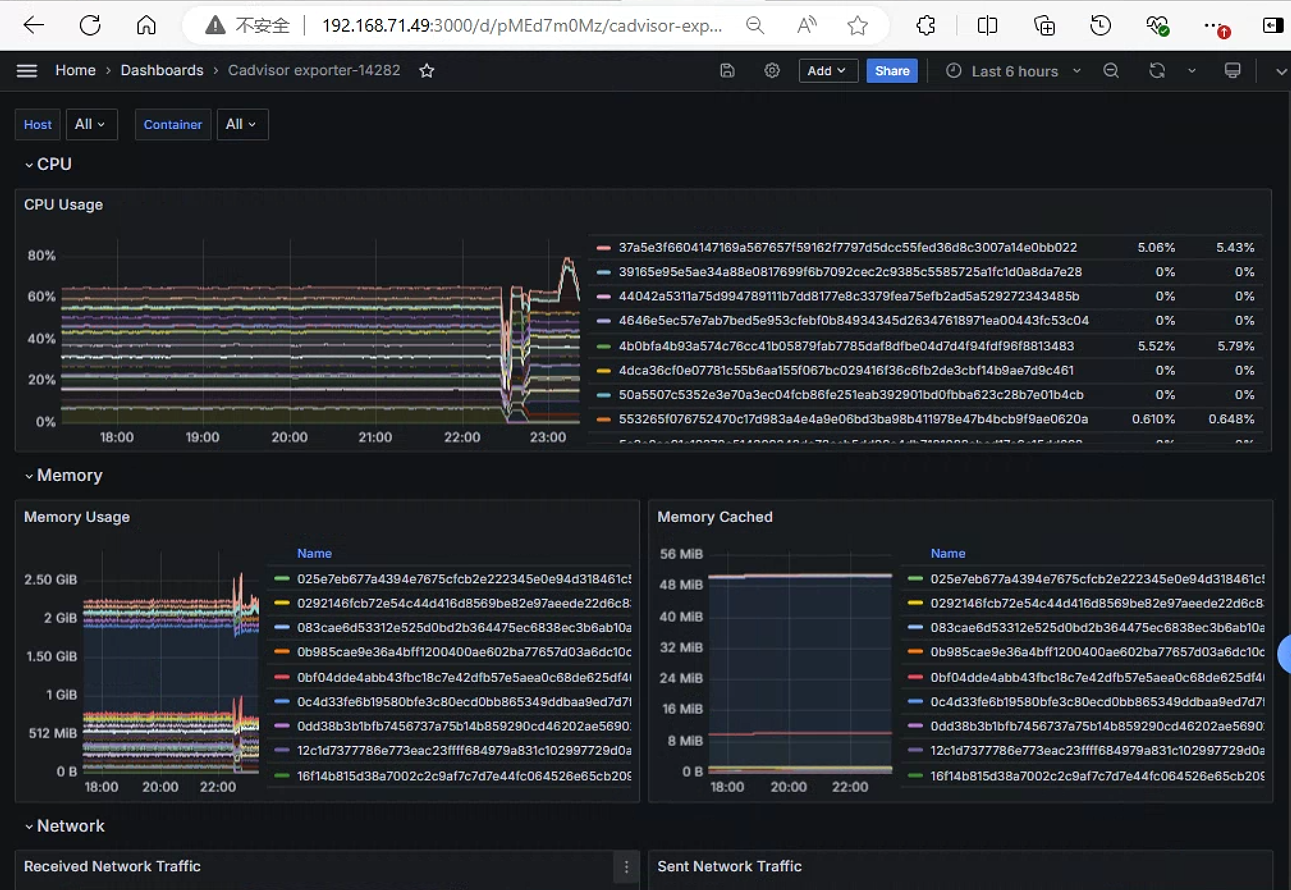Open Received Network Traffic panel menu

(x=627, y=867)
